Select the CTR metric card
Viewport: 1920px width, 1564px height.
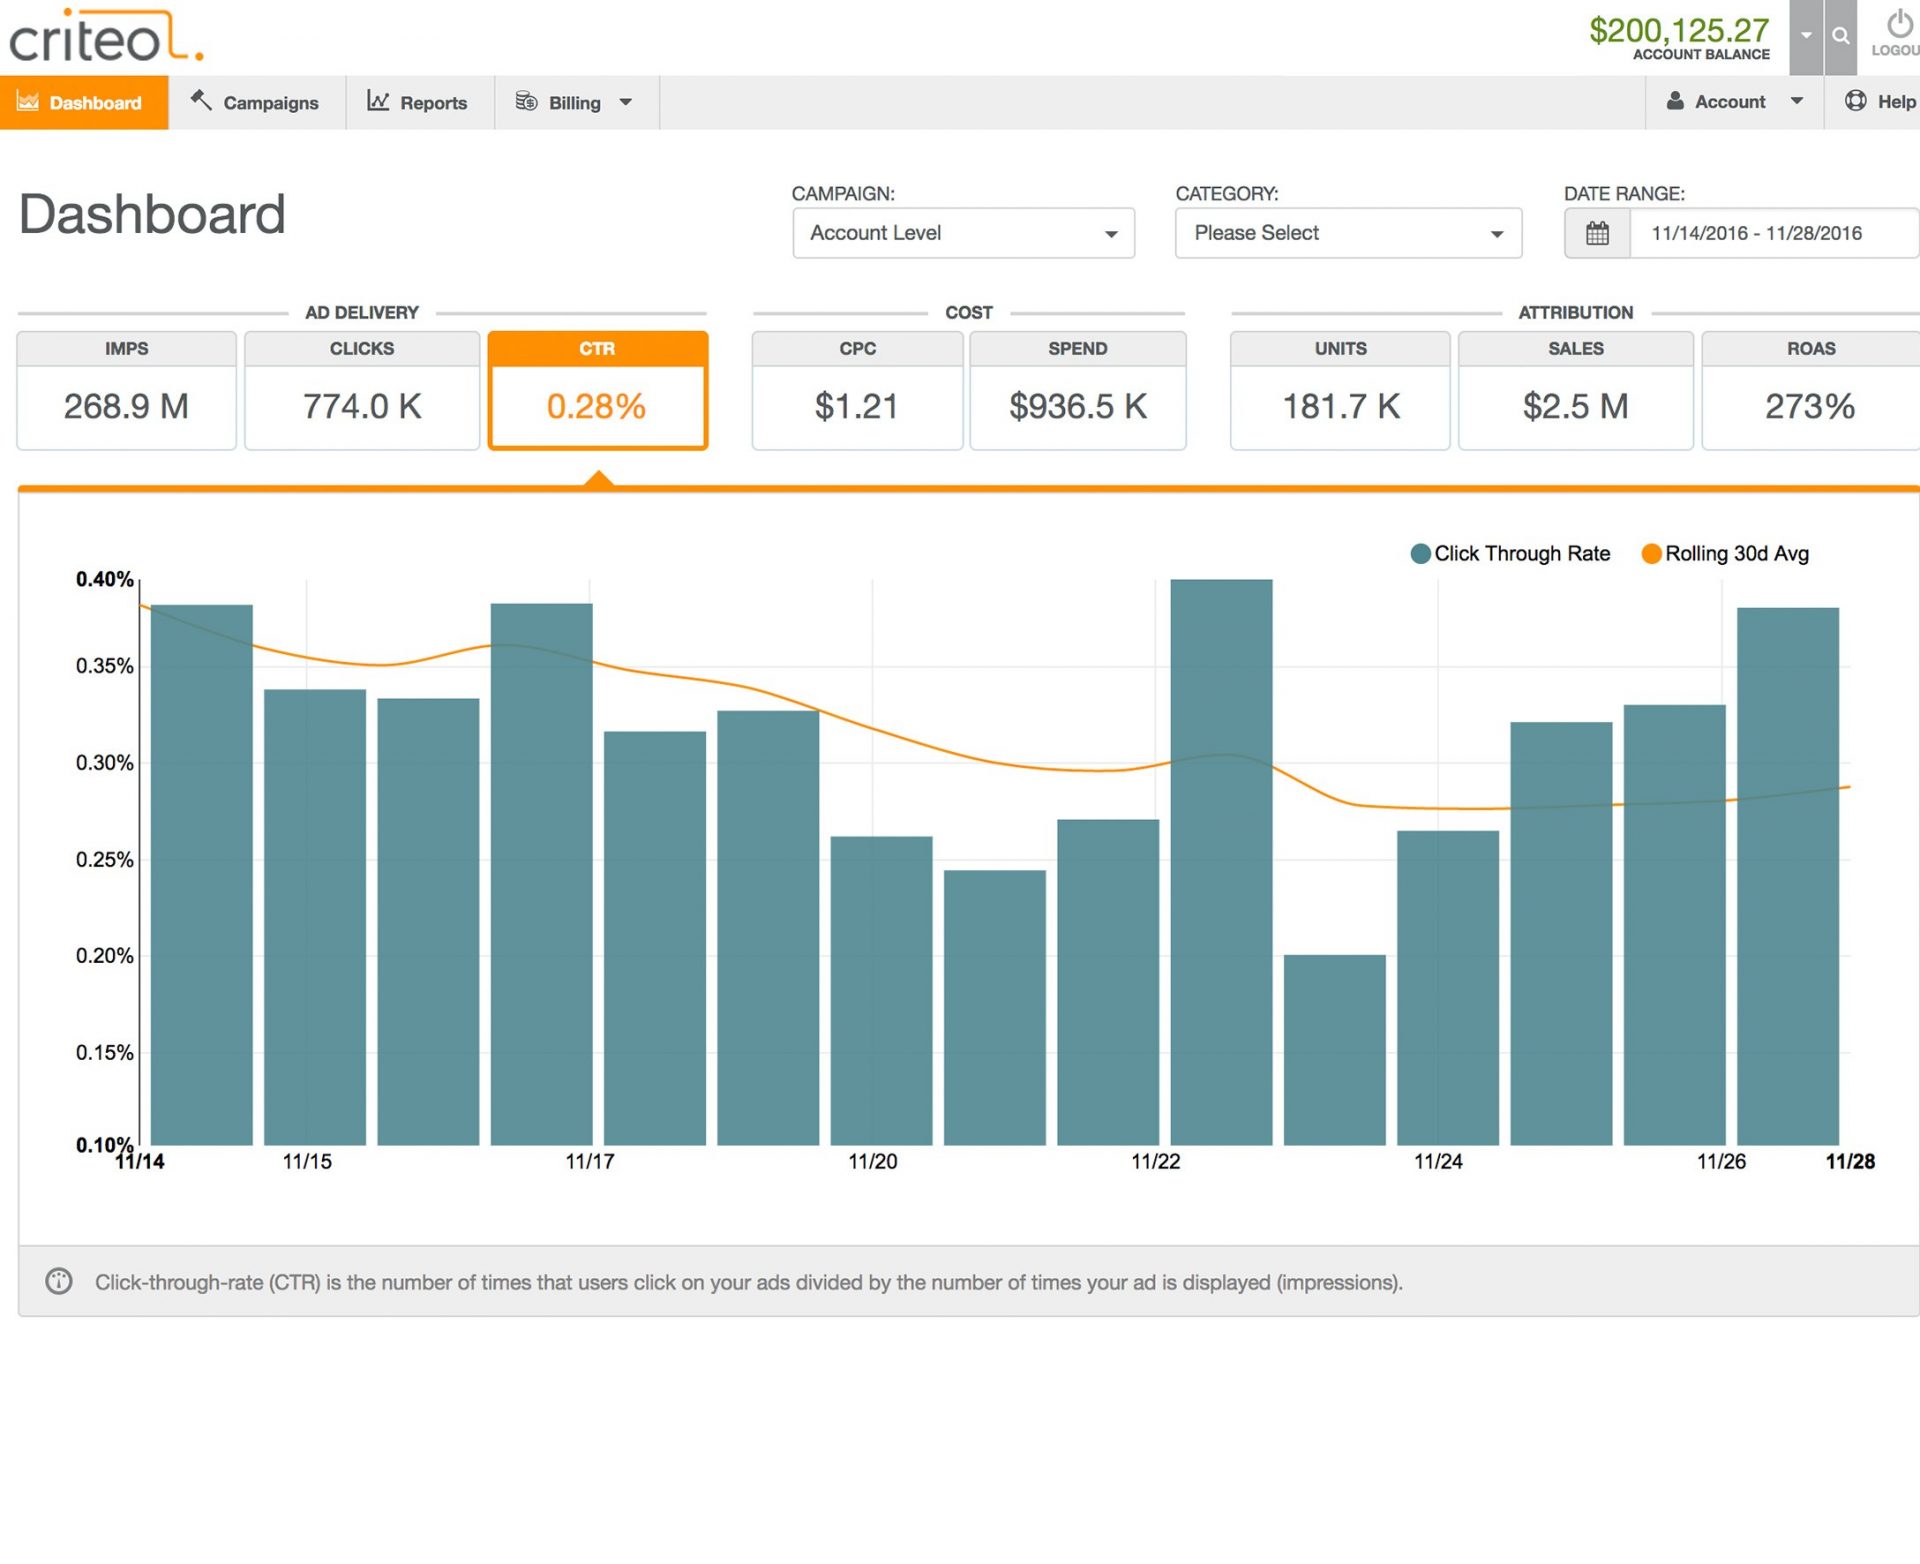tap(597, 390)
